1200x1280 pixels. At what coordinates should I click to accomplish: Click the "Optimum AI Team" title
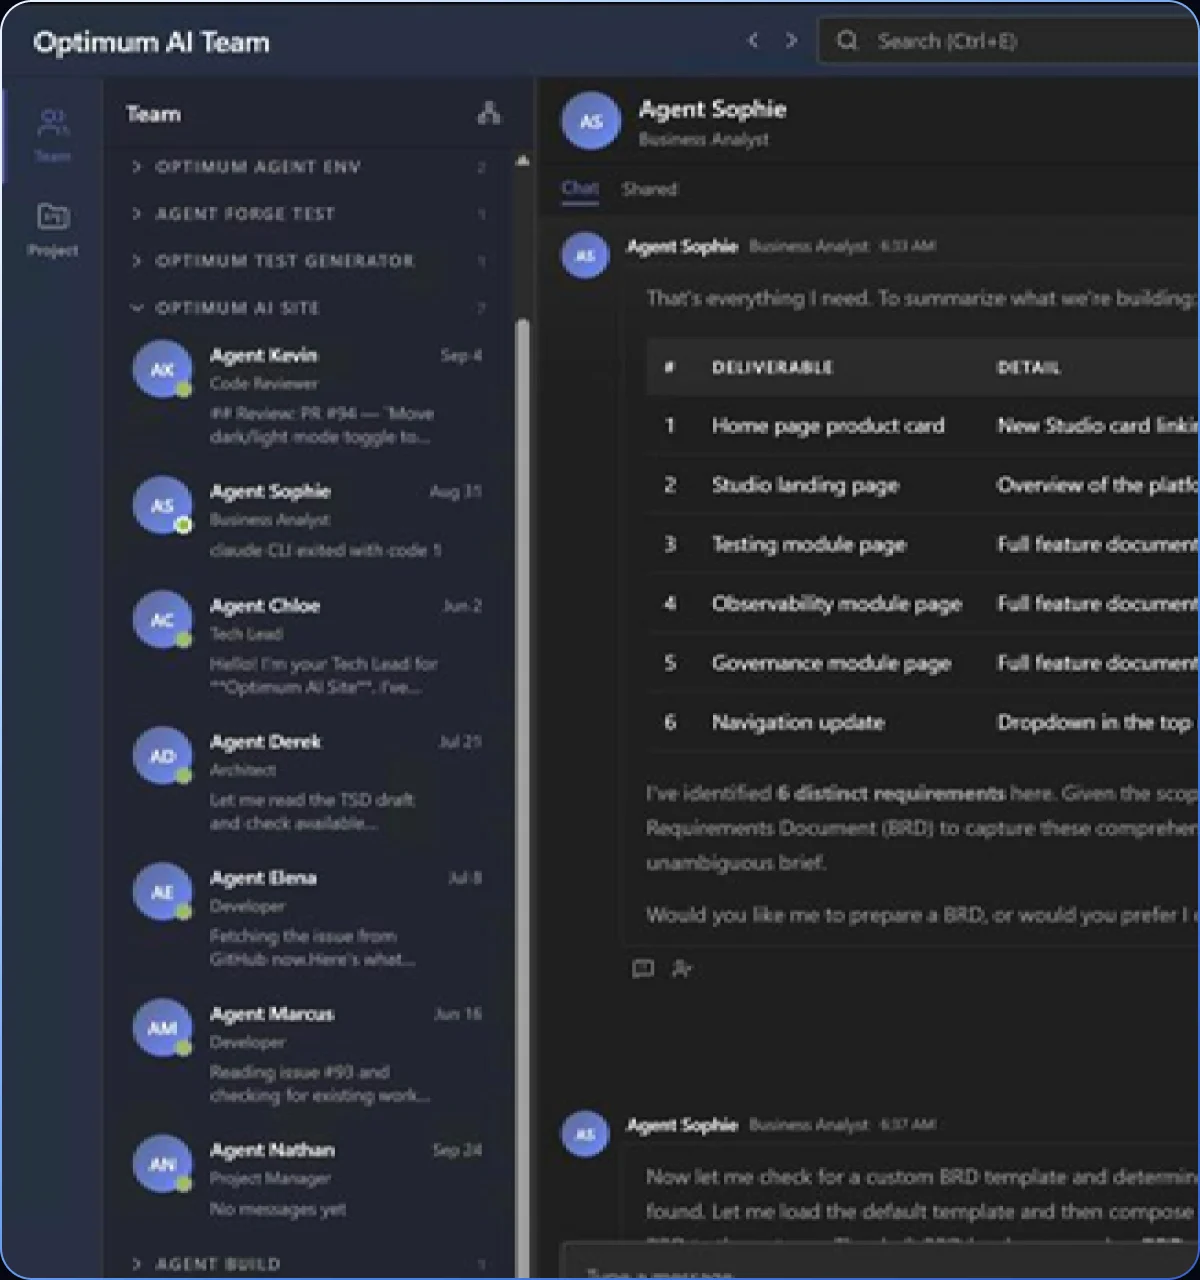[151, 42]
